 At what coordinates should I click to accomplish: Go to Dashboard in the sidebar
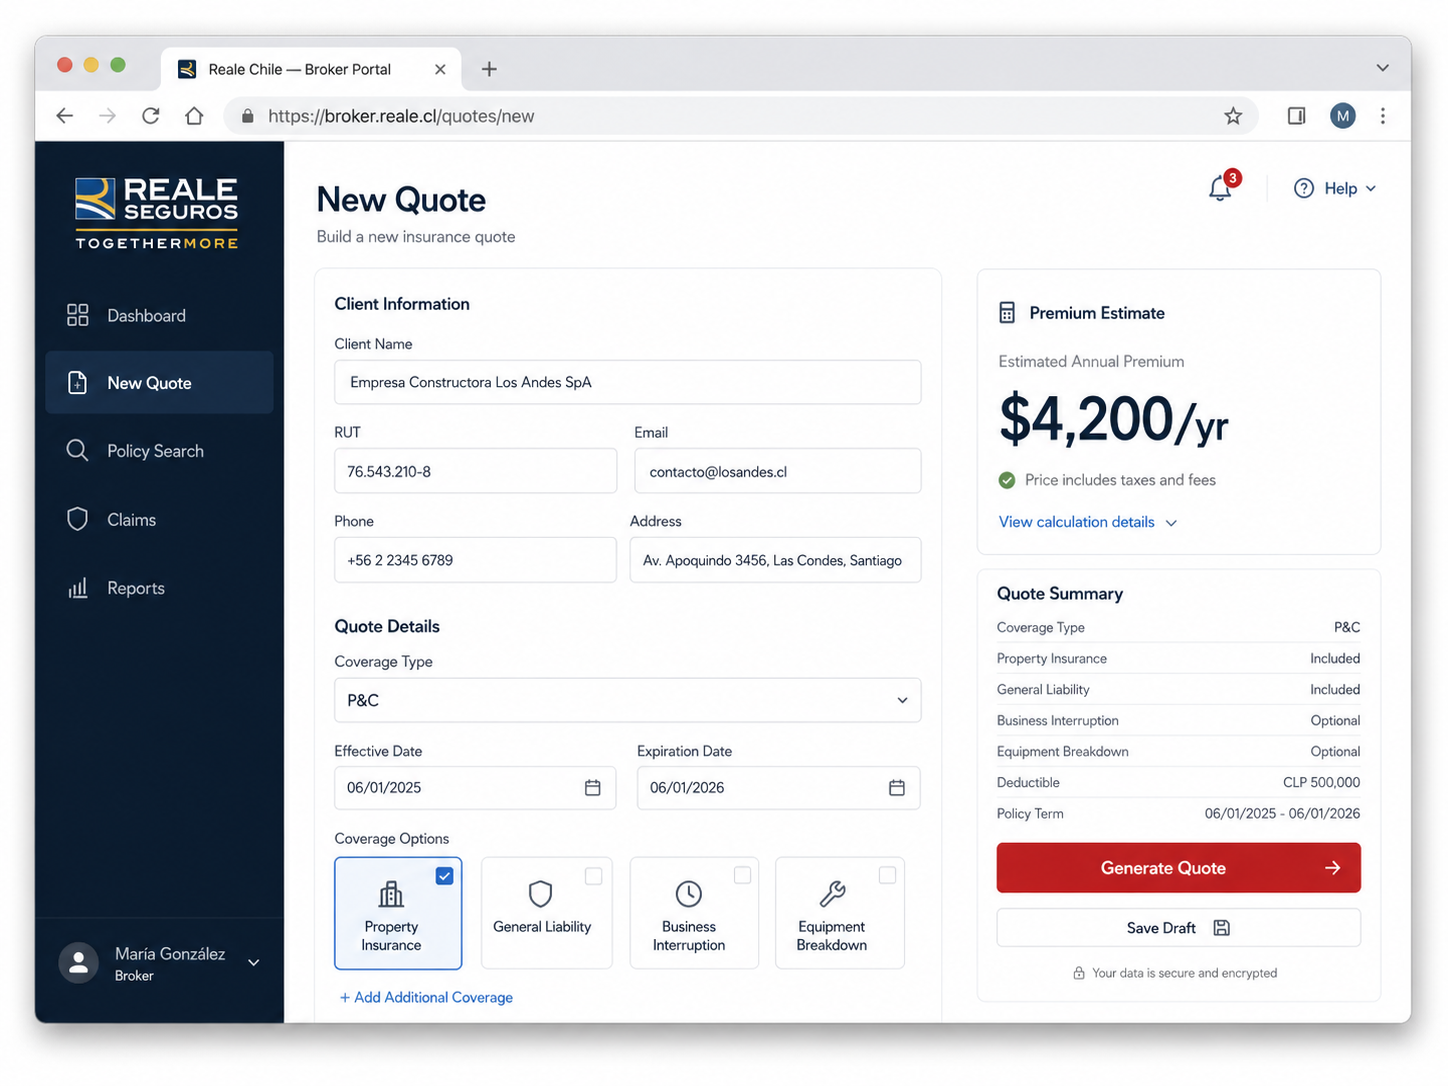pos(159,315)
